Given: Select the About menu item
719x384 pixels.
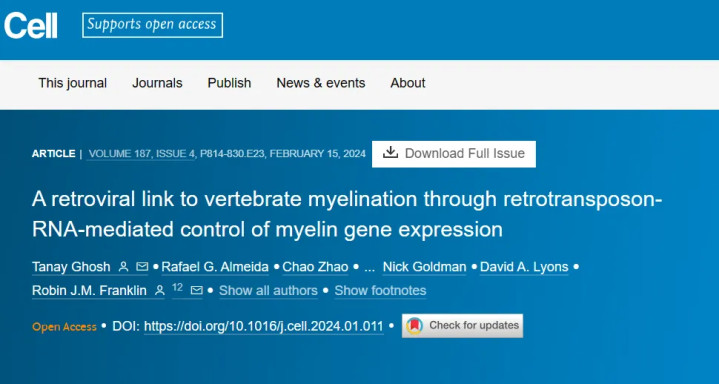Looking at the screenshot, I should click(x=408, y=83).
